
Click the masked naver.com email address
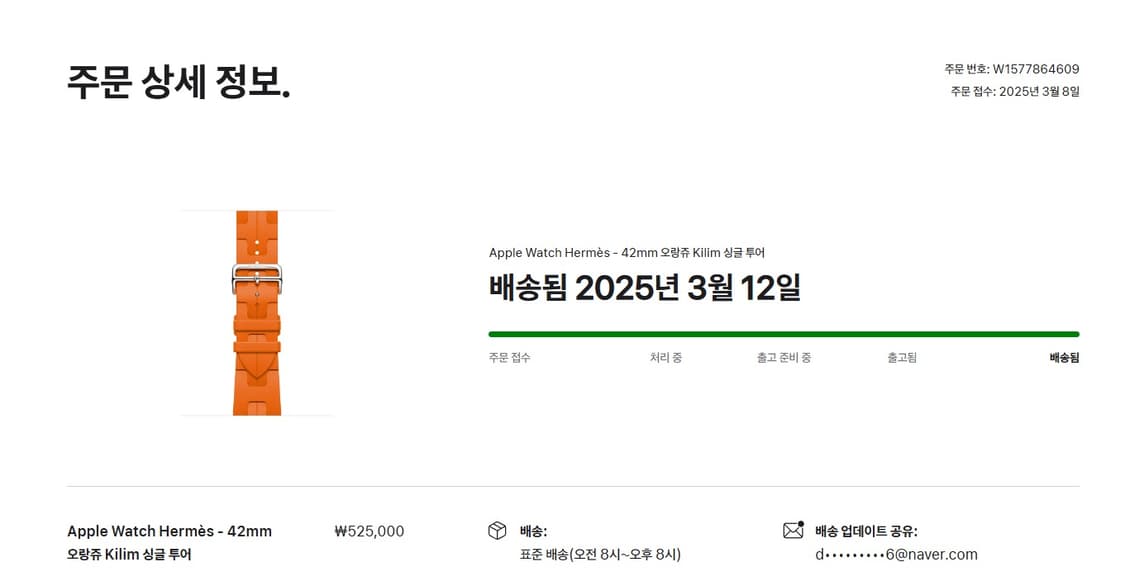(896, 554)
